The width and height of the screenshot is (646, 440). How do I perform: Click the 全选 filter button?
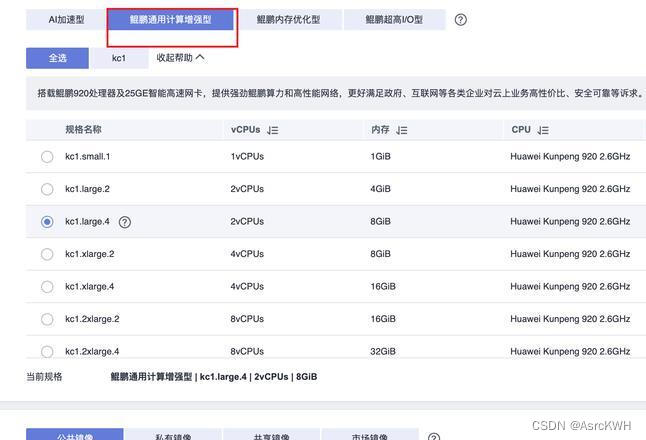(x=57, y=58)
